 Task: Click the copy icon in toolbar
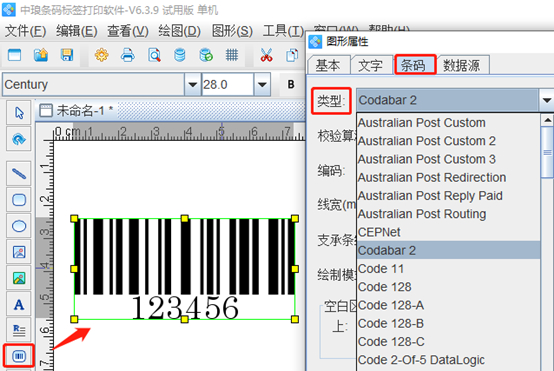[292, 55]
